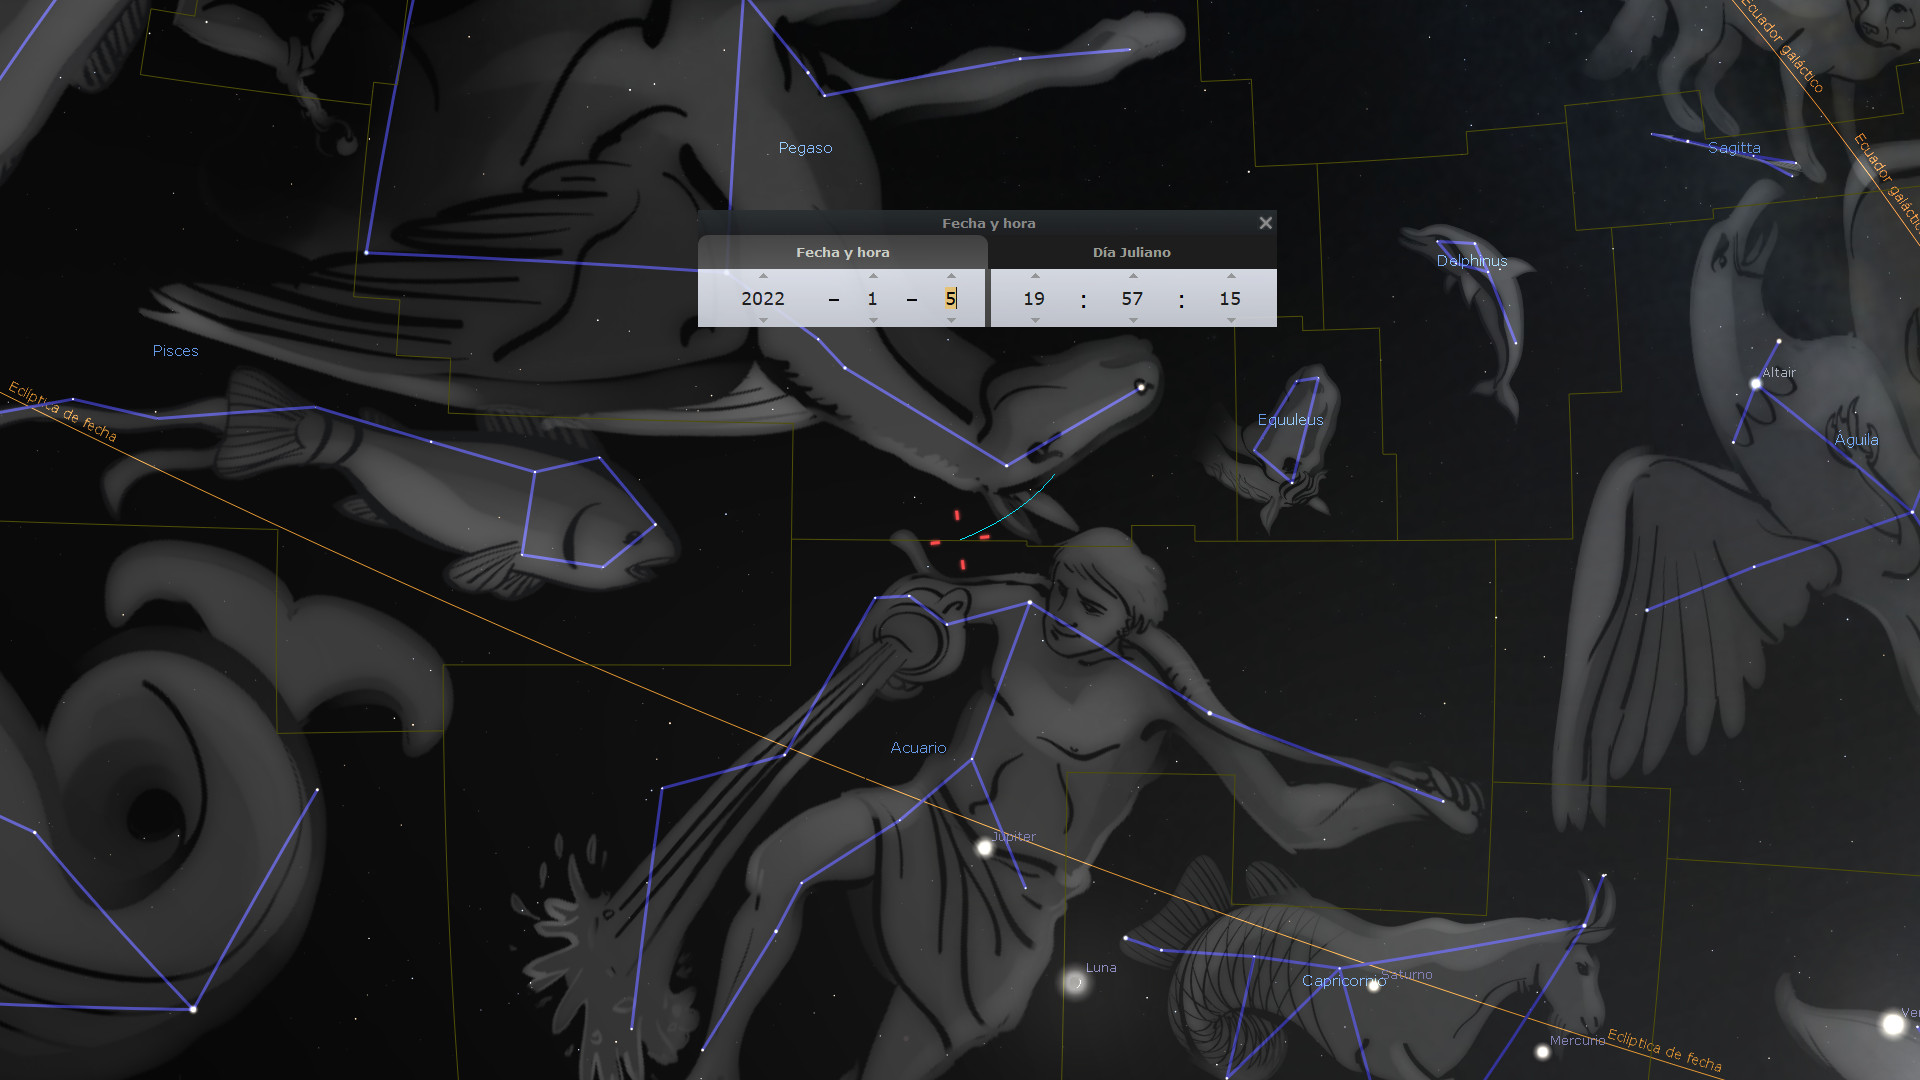The image size is (1920, 1080).
Task: Click the minutes field showing 57
Action: tap(1132, 298)
